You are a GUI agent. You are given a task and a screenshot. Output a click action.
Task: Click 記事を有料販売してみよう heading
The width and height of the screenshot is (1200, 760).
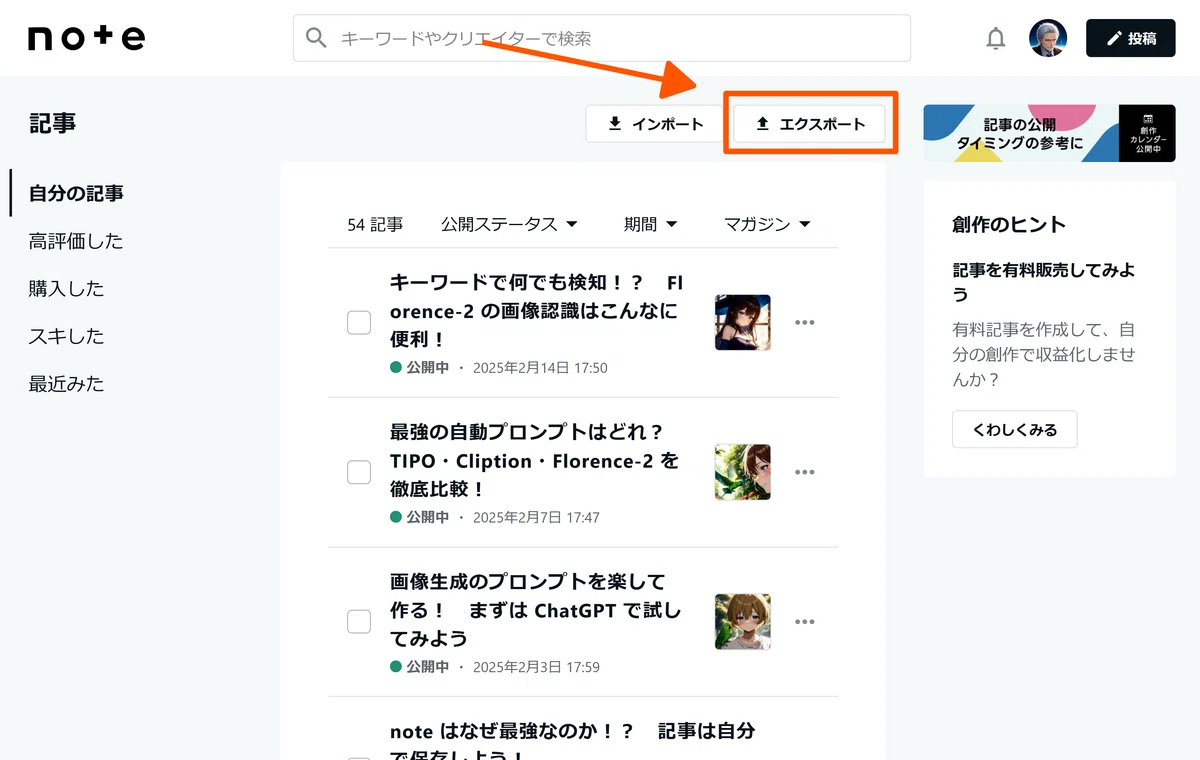[x=1044, y=282]
